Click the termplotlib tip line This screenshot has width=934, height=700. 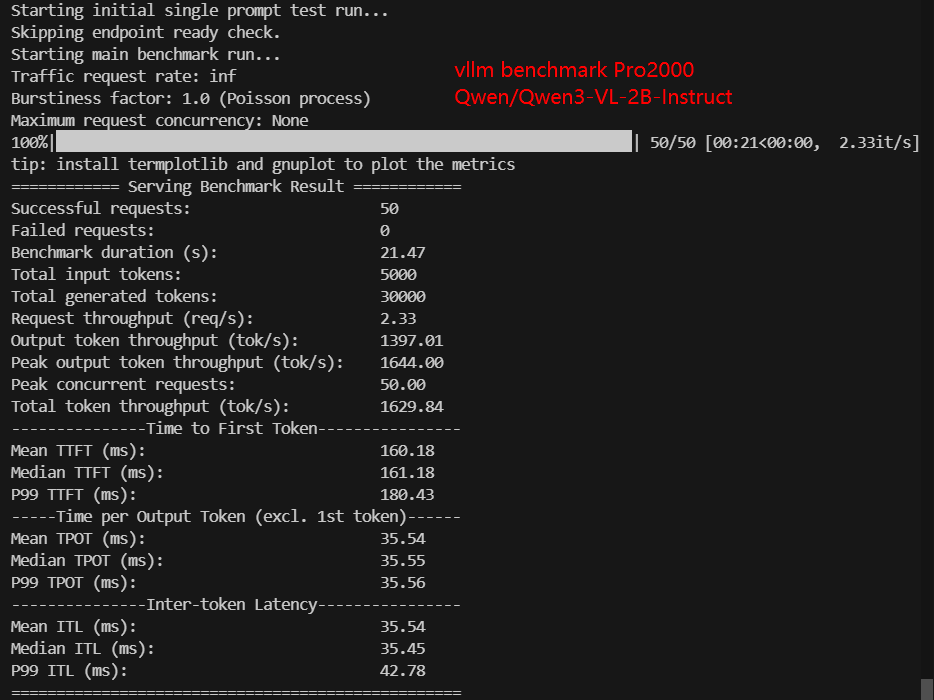263,164
